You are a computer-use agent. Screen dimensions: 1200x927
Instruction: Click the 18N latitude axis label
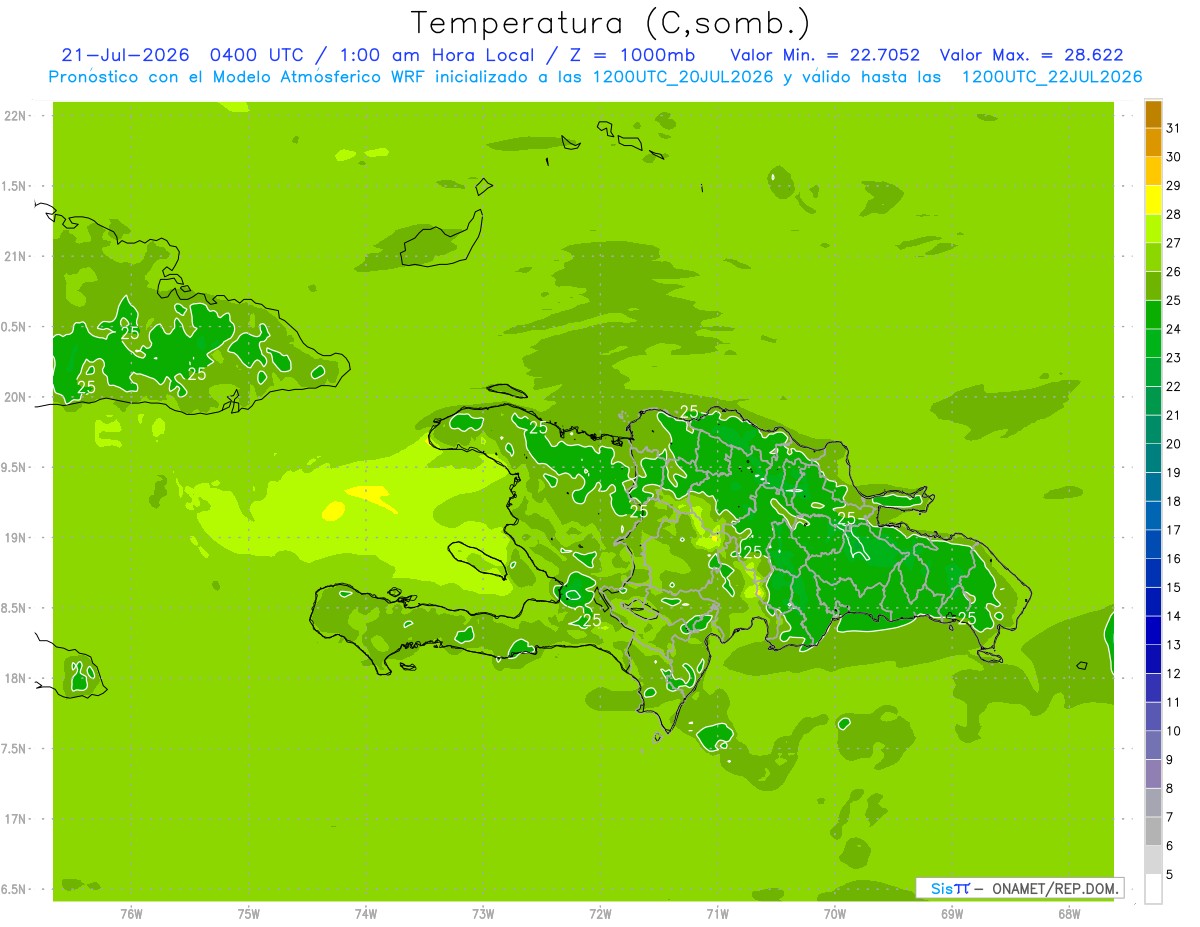16,678
